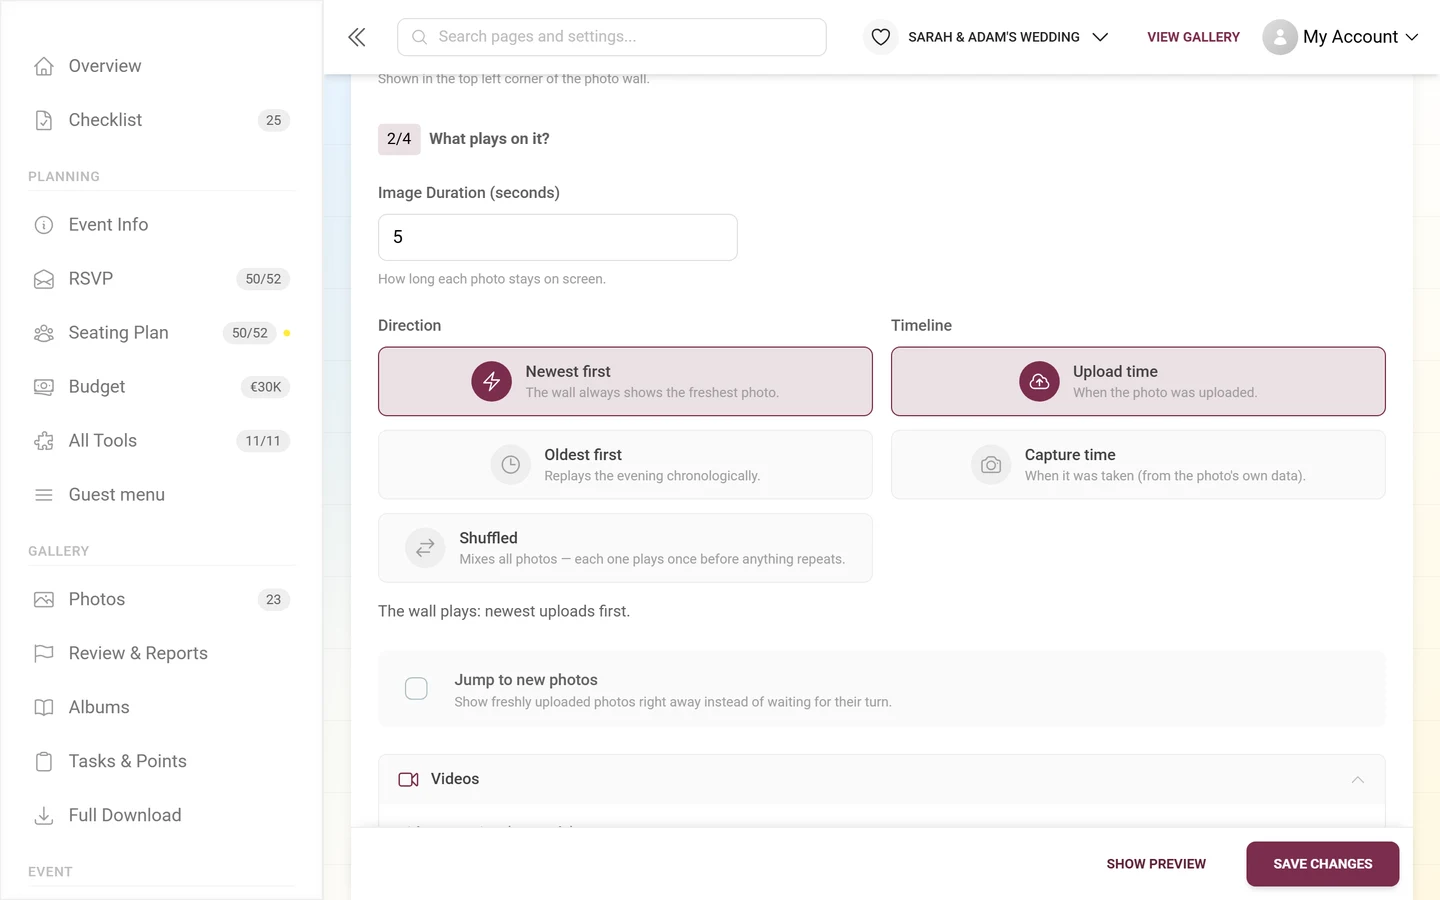The width and height of the screenshot is (1440, 900).
Task: Click the clock icon in Oldest first
Action: 510,465
